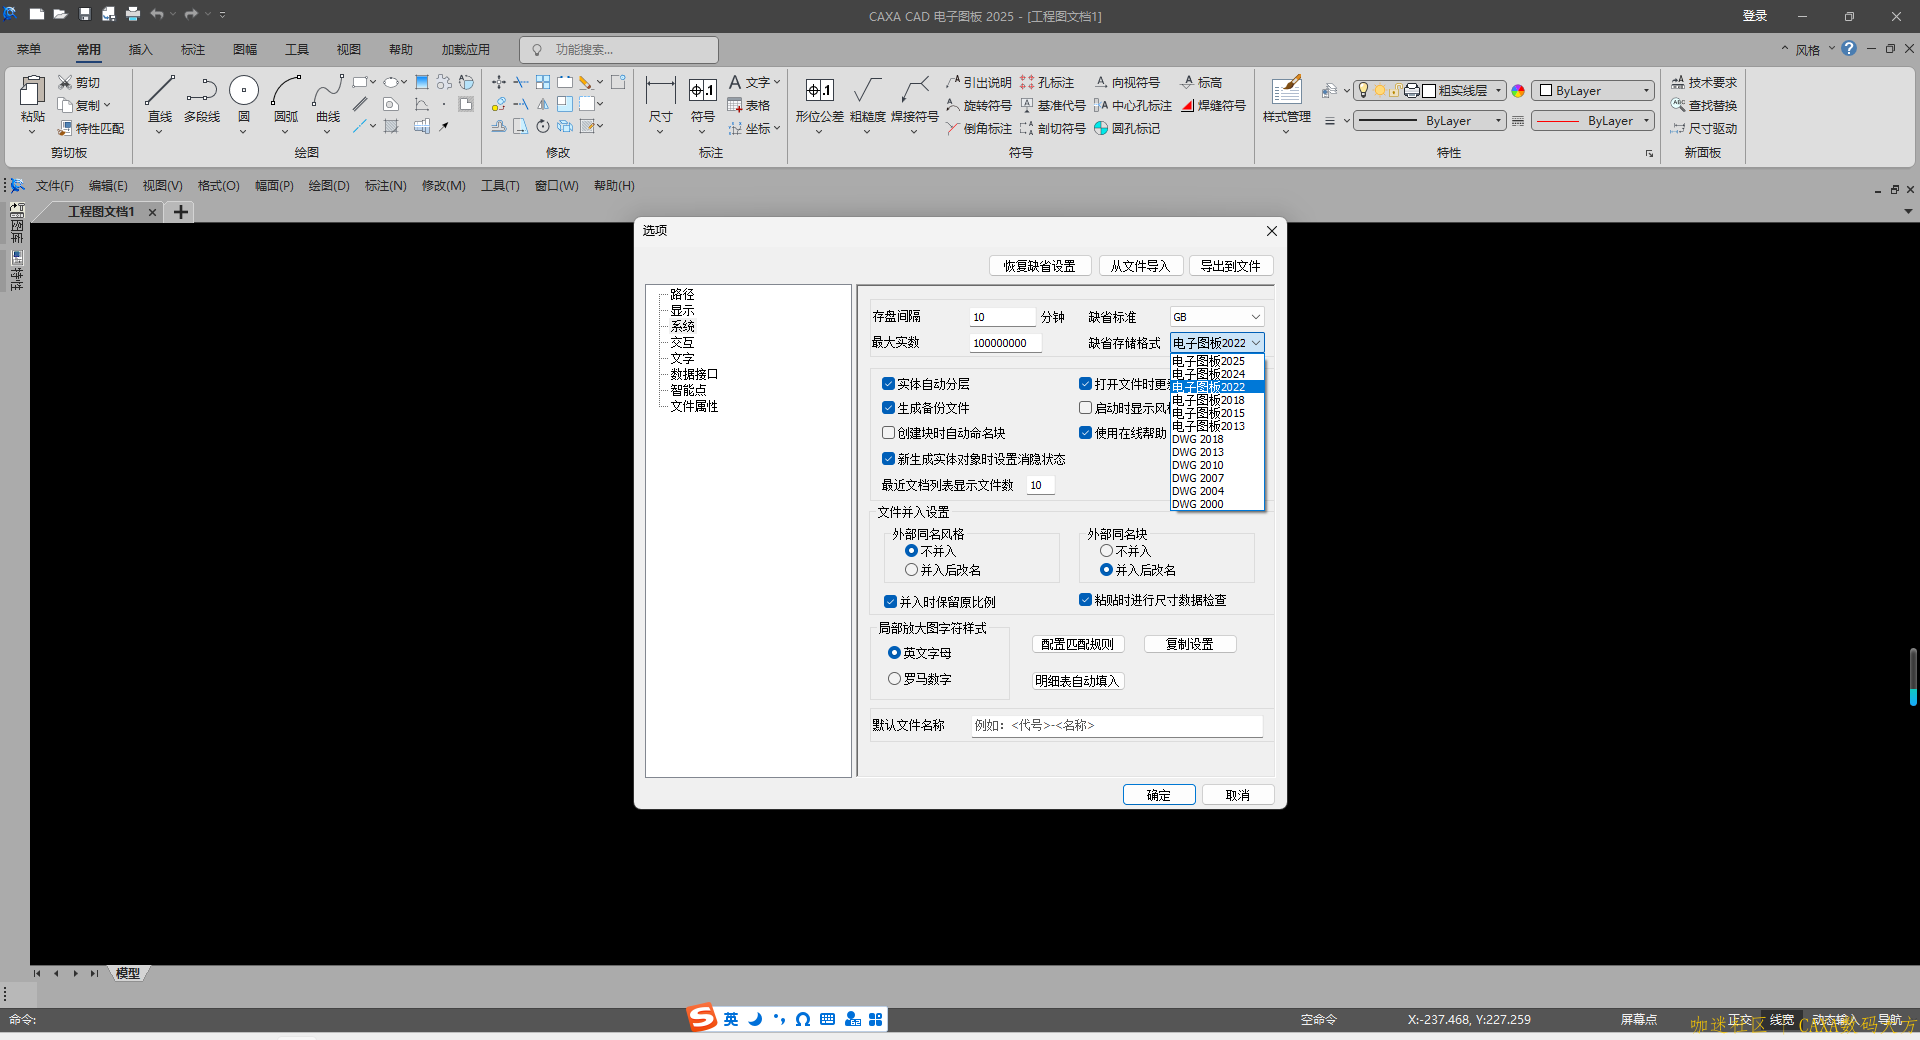
Task: Open the help question mark icon
Action: [1849, 48]
